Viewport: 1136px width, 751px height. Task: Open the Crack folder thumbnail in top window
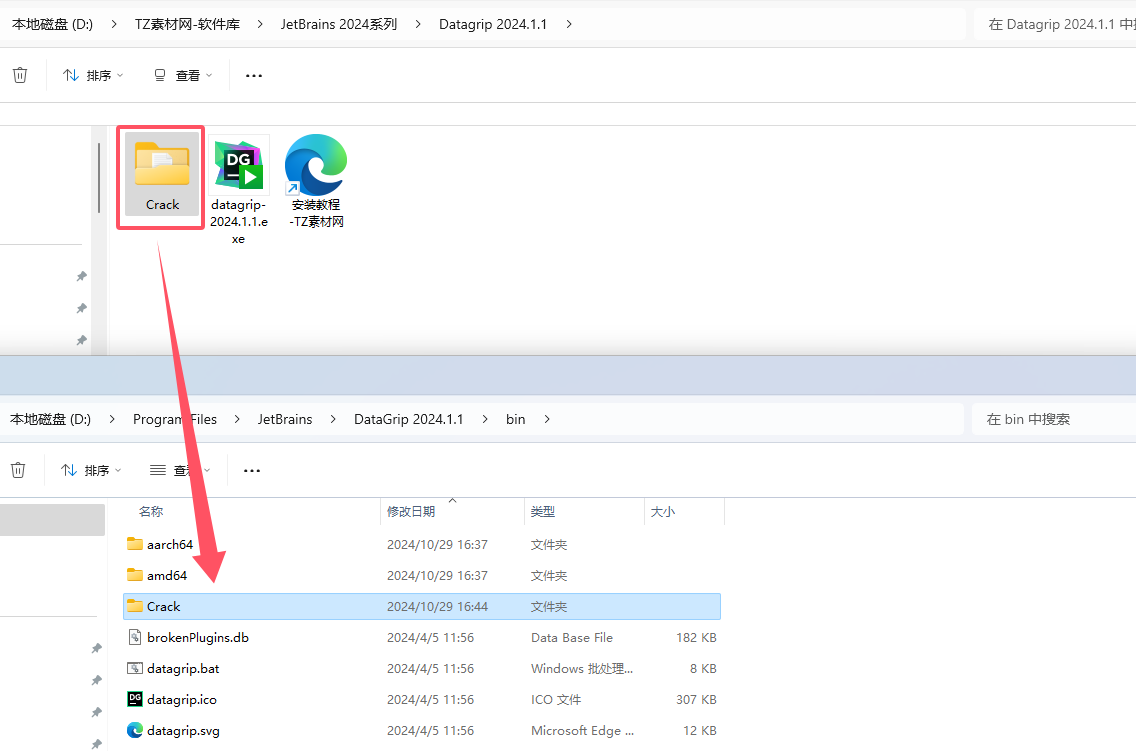click(162, 174)
